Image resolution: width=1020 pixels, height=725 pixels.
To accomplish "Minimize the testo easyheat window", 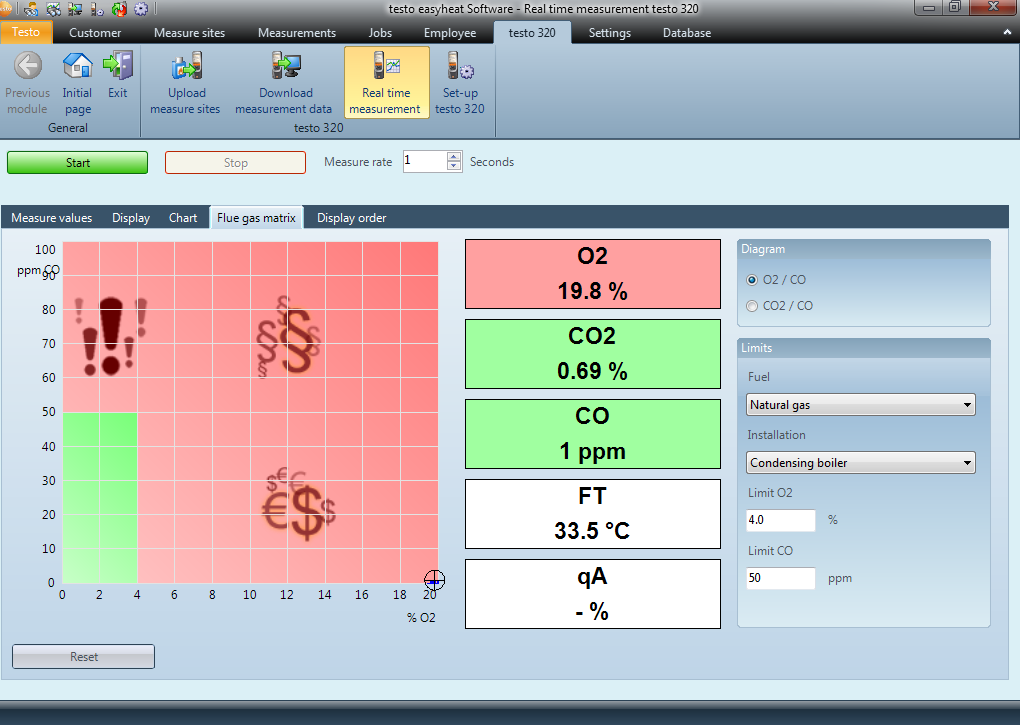I will pos(929,8).
